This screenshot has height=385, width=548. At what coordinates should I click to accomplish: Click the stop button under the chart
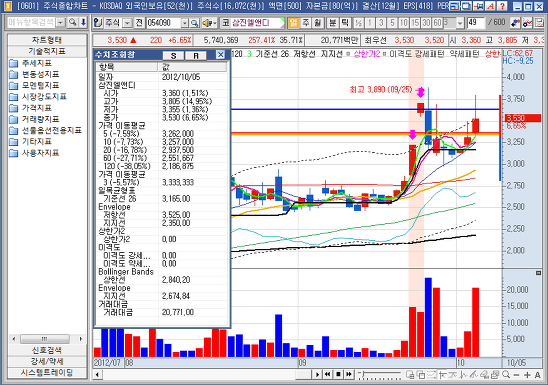pos(338,374)
